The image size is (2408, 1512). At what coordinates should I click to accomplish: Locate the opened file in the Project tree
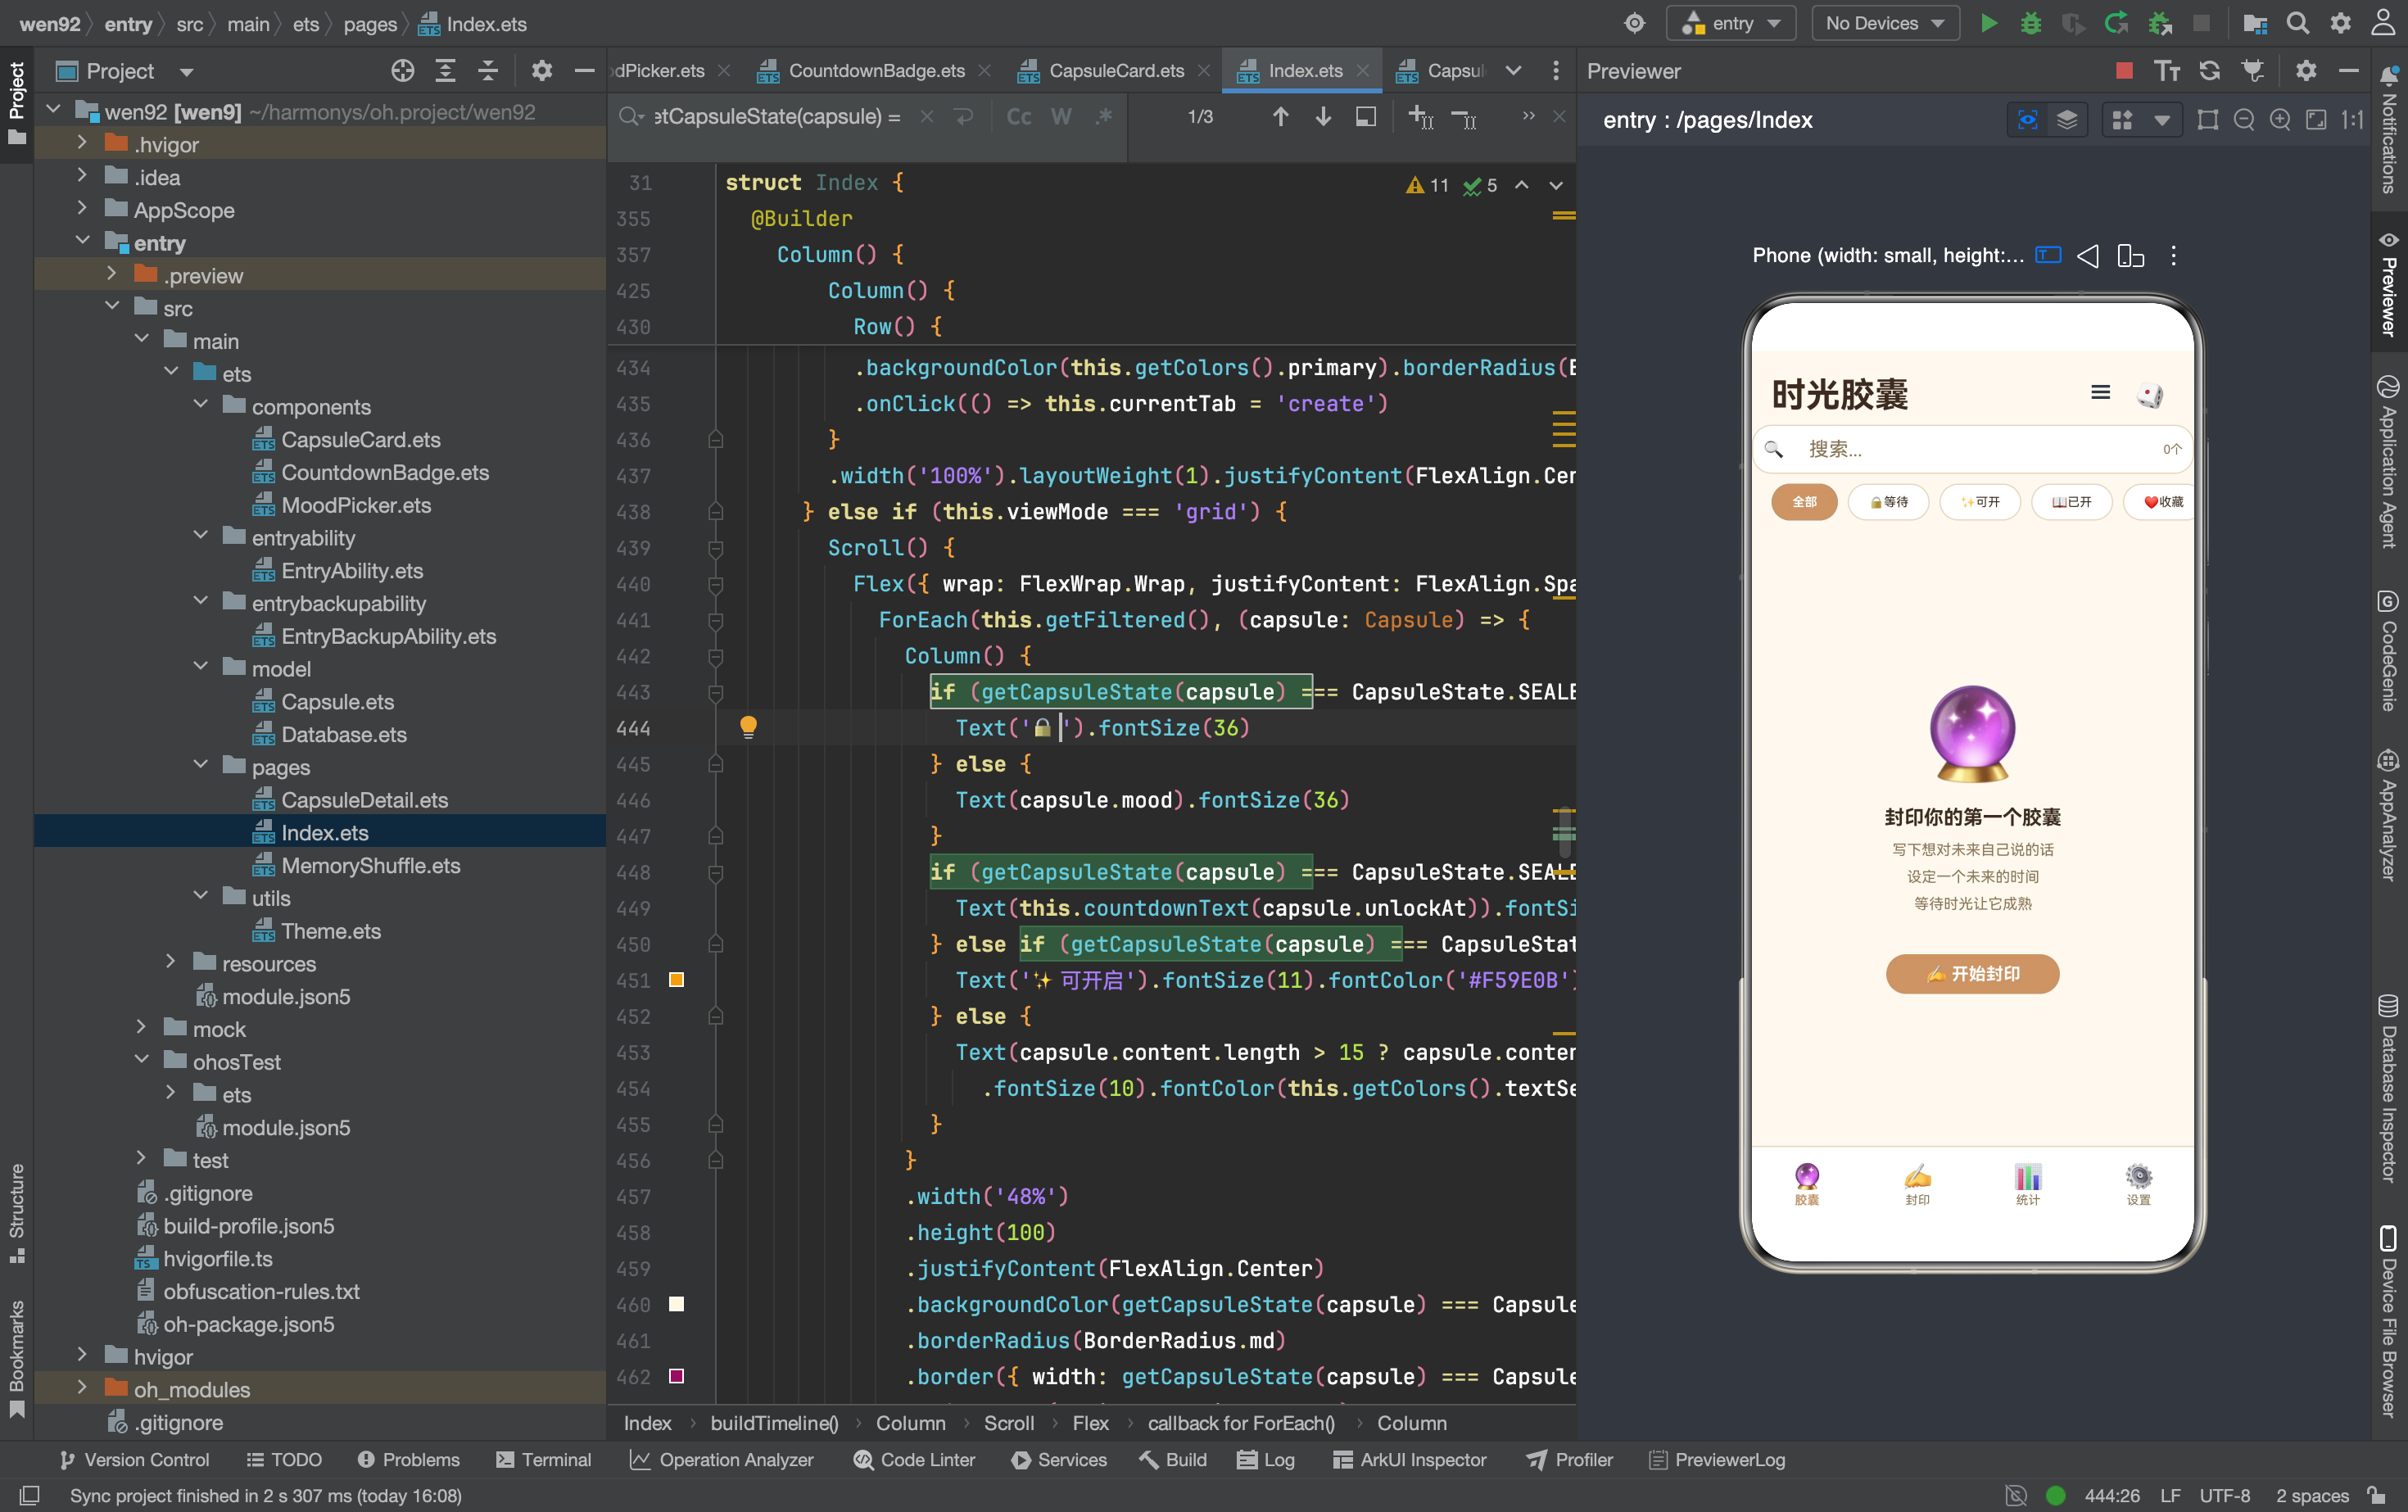tap(403, 71)
